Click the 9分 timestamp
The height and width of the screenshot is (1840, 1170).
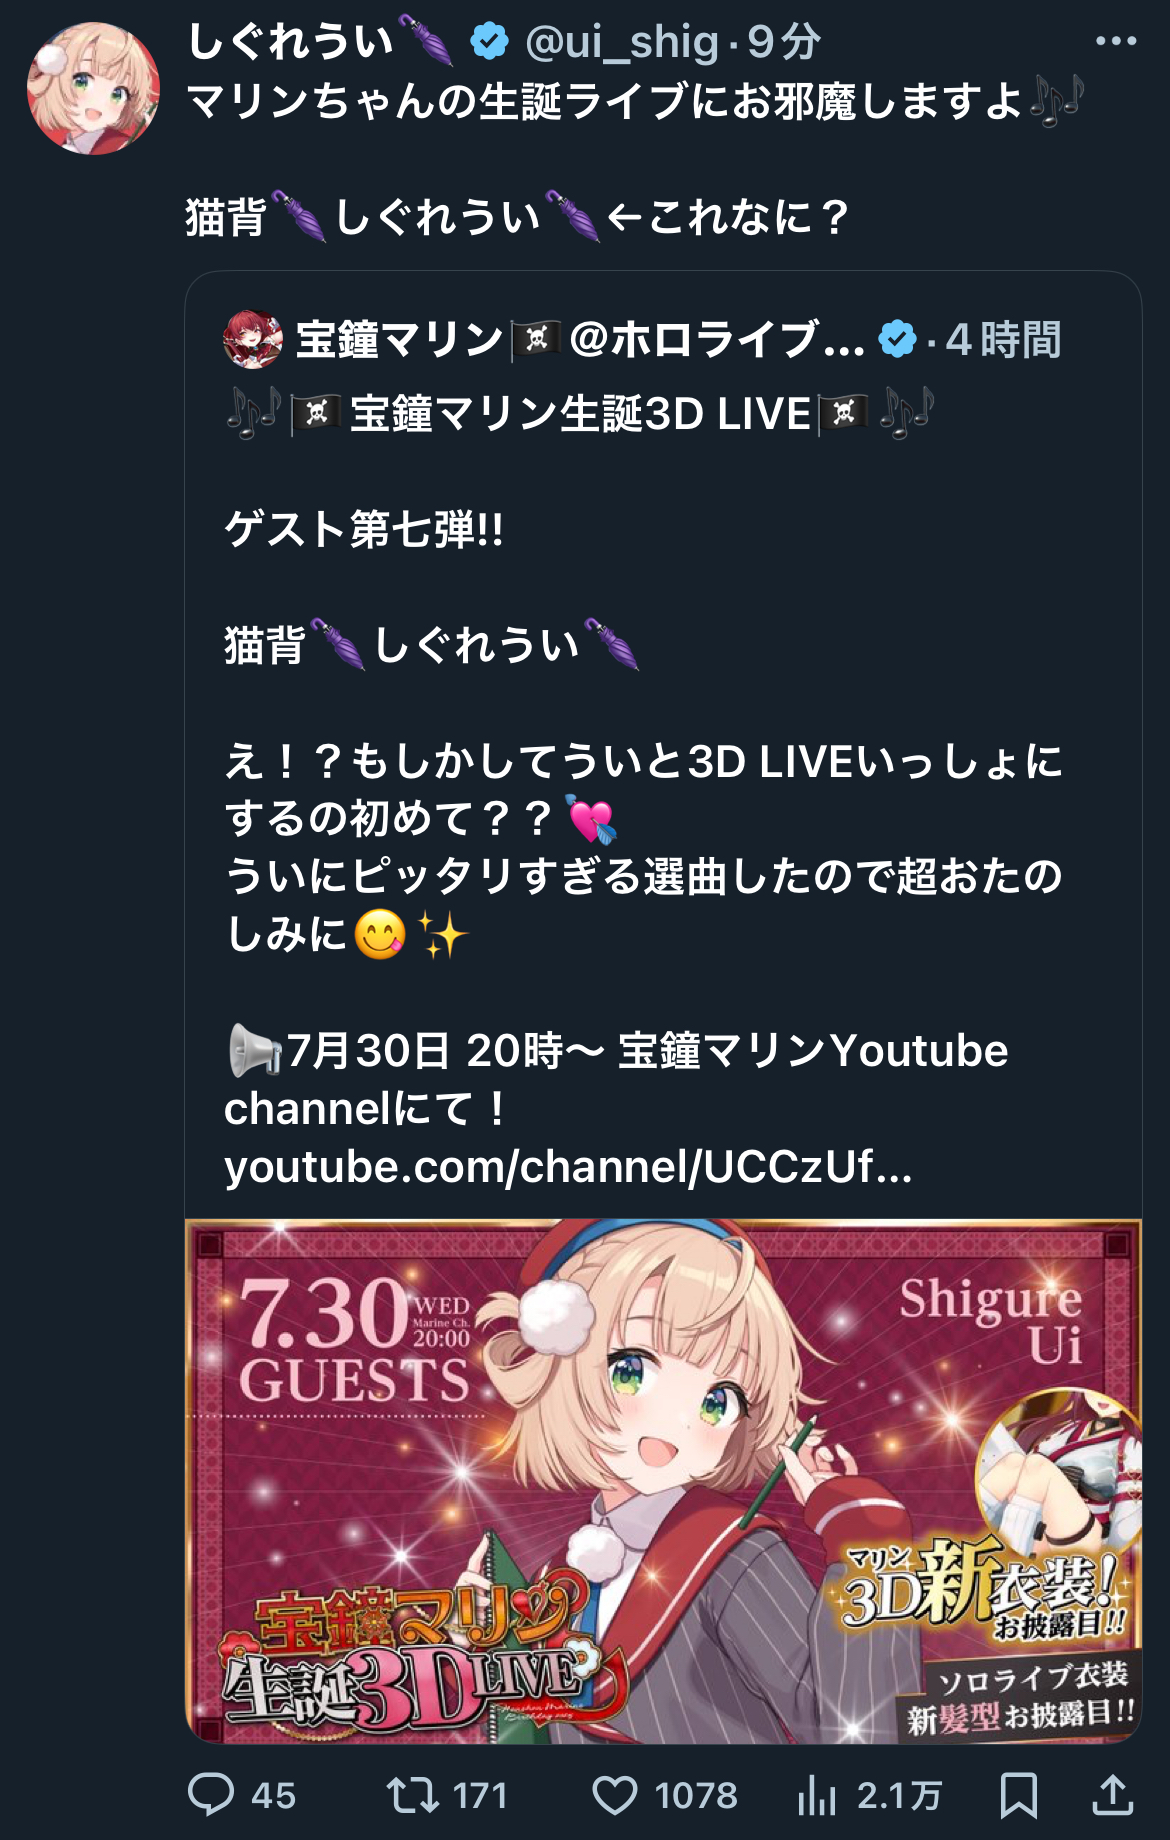coord(784,42)
